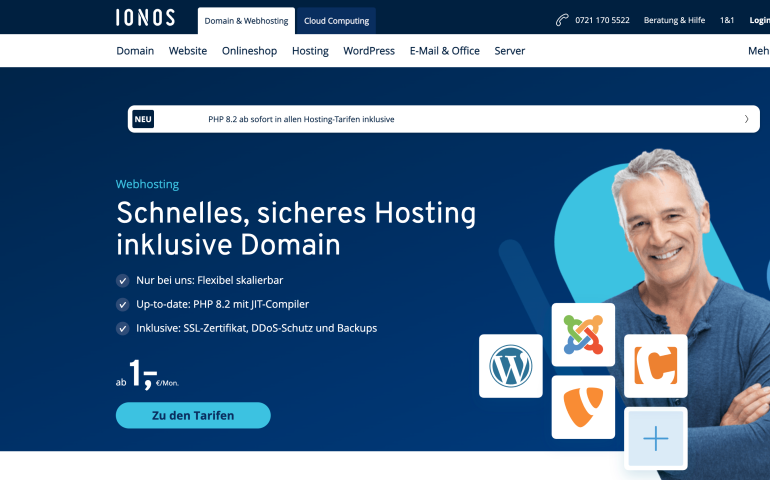Click text Inklusive: SSL-Zertifikat, DDoS-Schutz und Backups

click(x=256, y=328)
